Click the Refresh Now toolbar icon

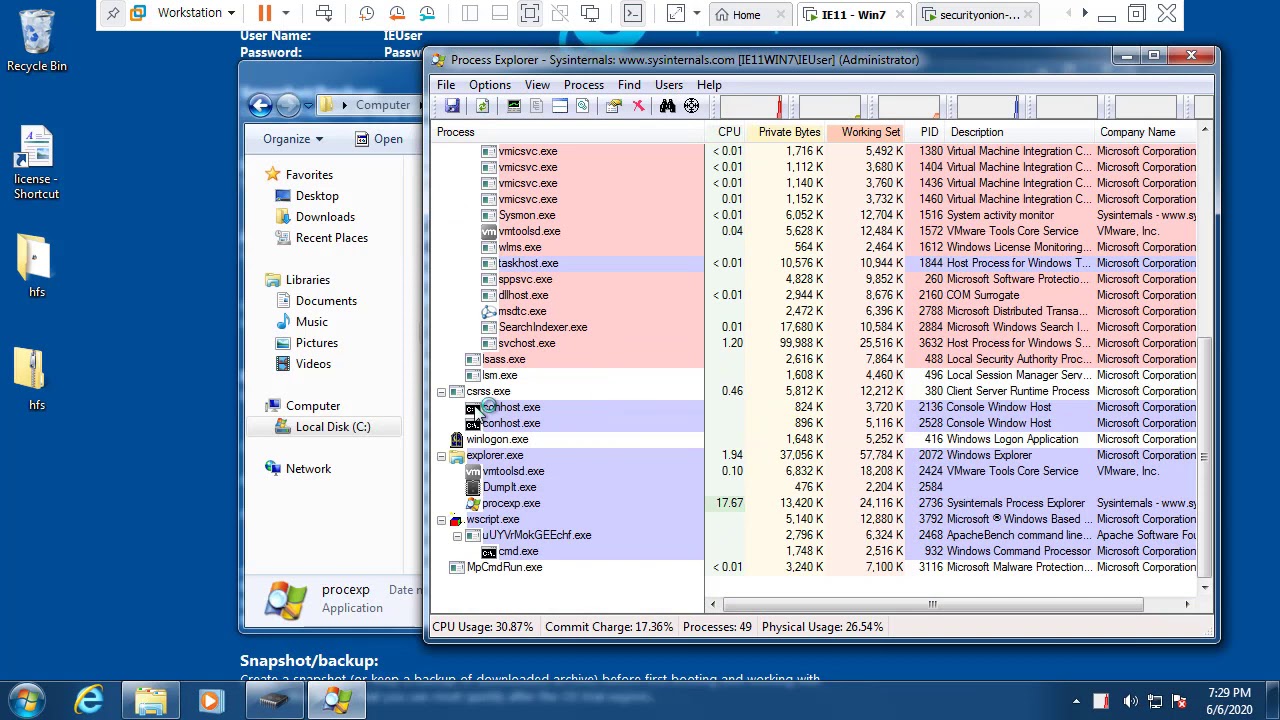[x=482, y=106]
